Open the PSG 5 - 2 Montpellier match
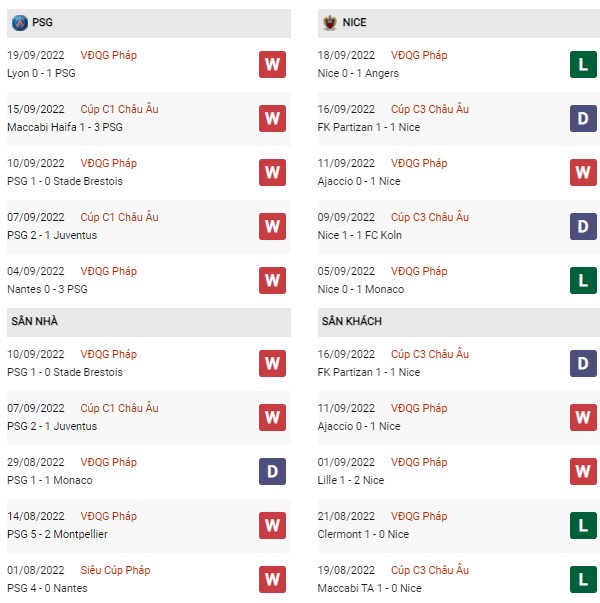The width and height of the screenshot is (600, 603). [57, 534]
